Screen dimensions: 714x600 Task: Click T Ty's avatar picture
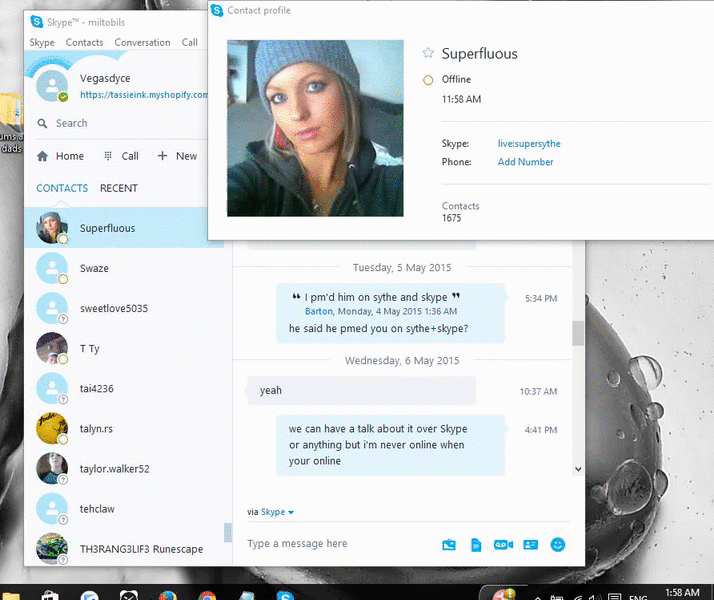51,348
